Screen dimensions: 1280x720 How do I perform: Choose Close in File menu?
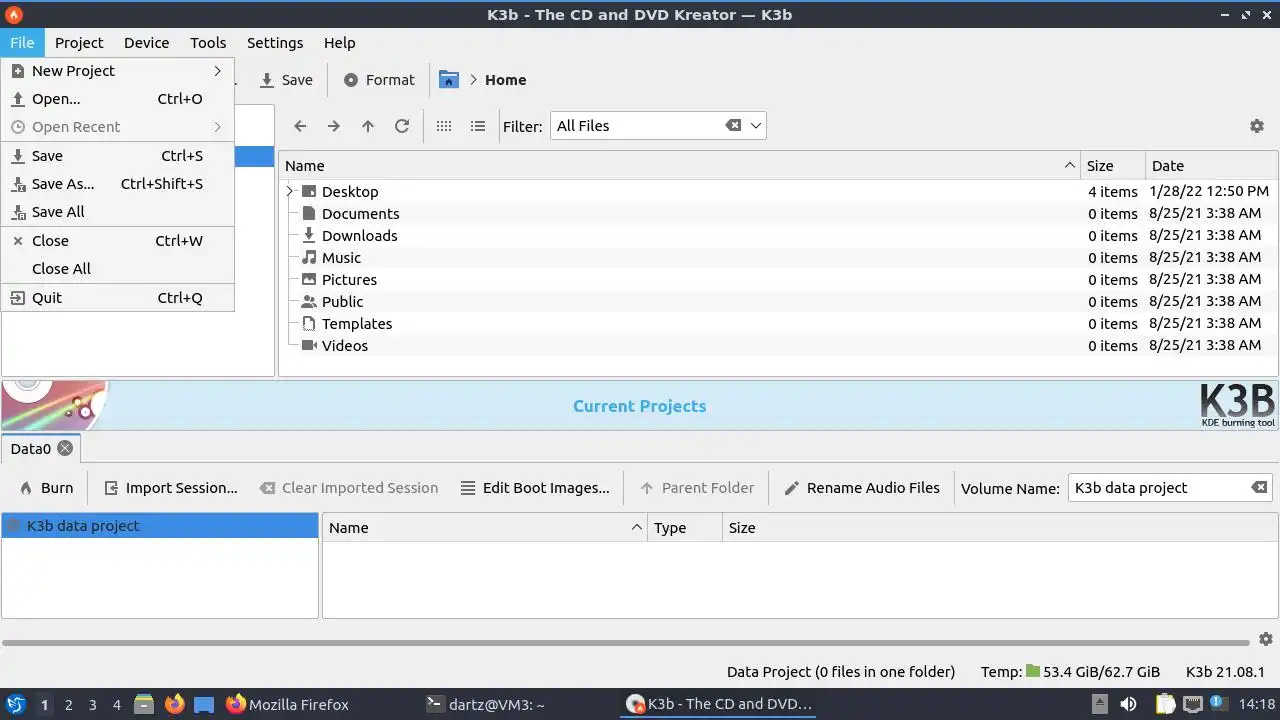click(118, 241)
